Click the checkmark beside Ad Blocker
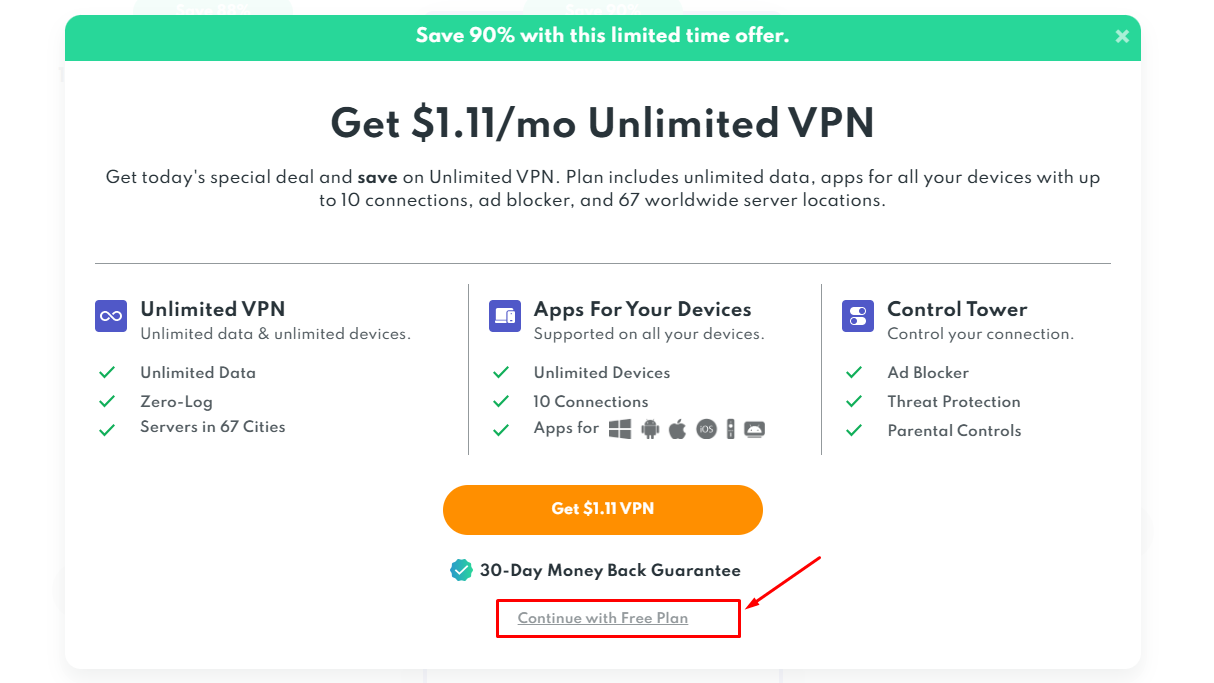This screenshot has width=1214, height=683. (x=853, y=372)
